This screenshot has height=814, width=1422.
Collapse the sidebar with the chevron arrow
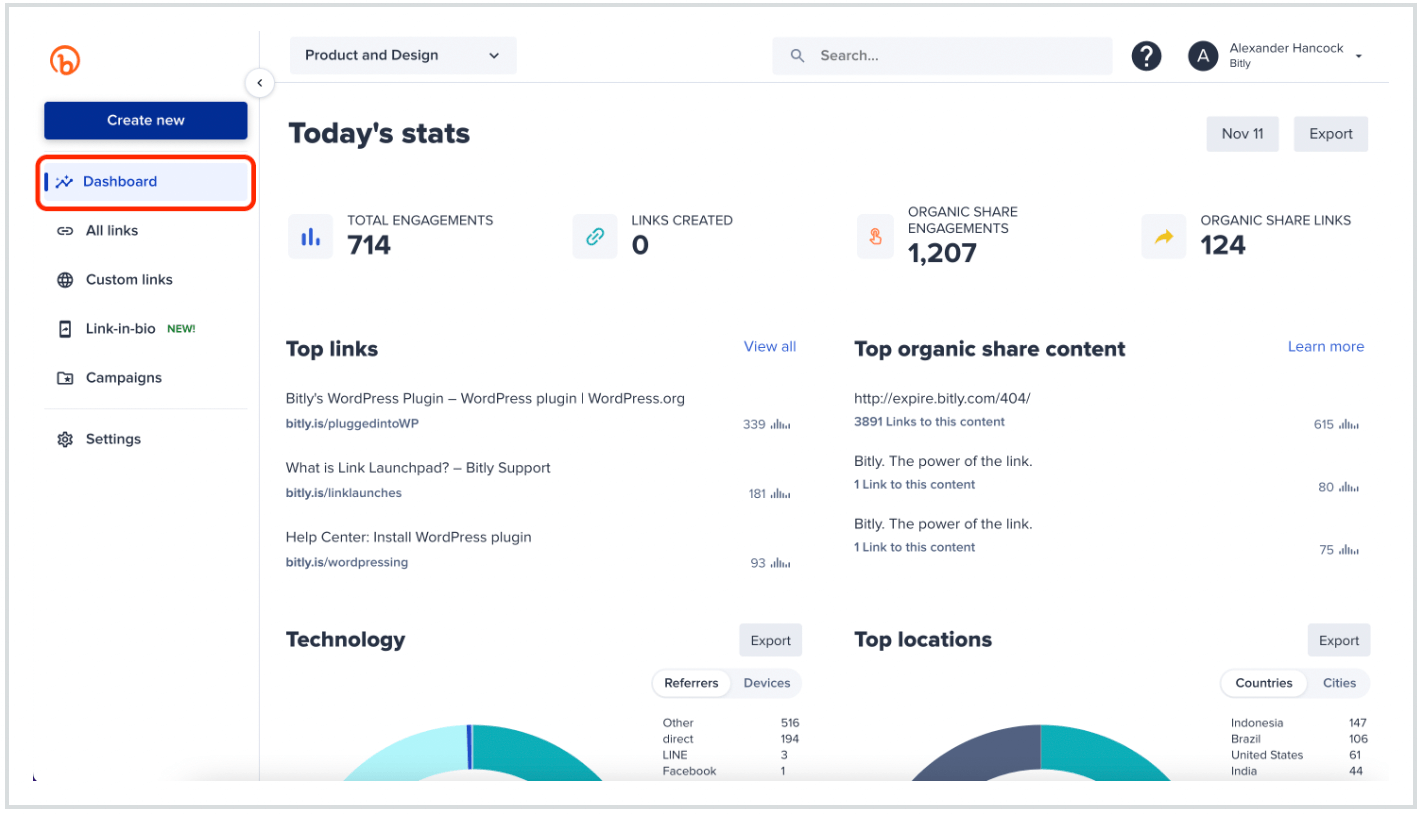click(259, 83)
